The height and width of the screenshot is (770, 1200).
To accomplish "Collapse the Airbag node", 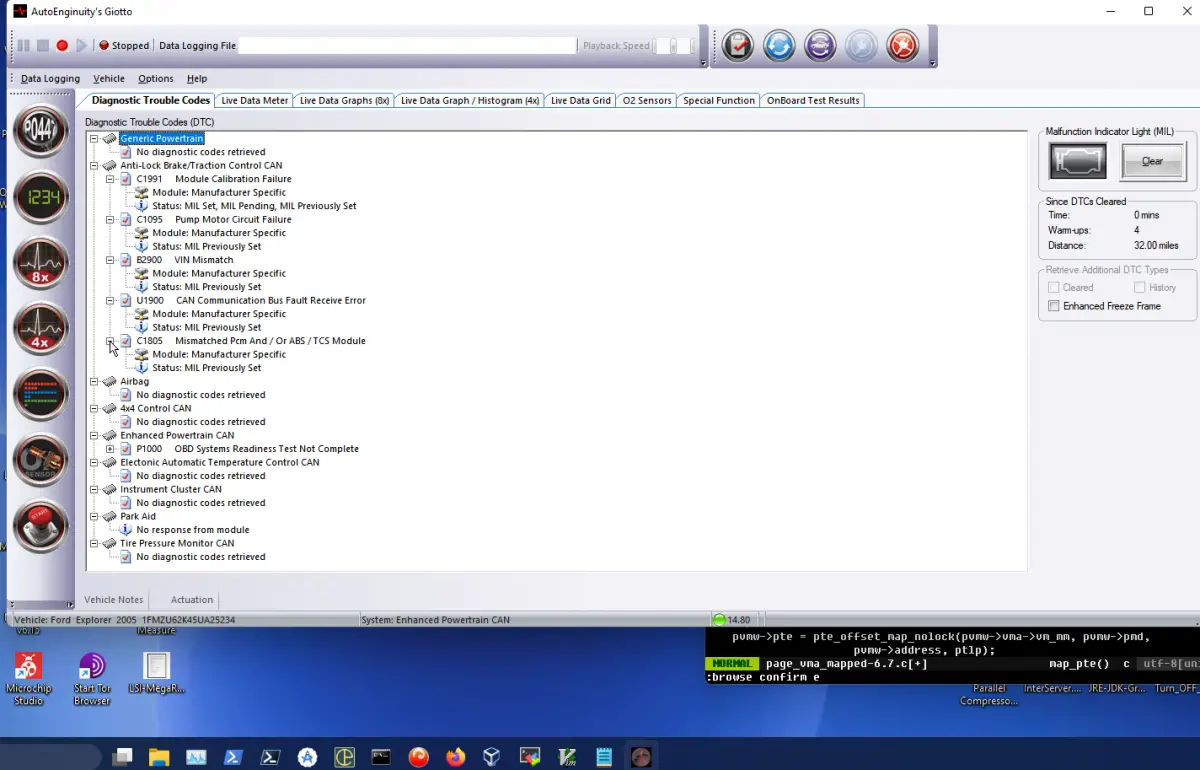I will (94, 381).
